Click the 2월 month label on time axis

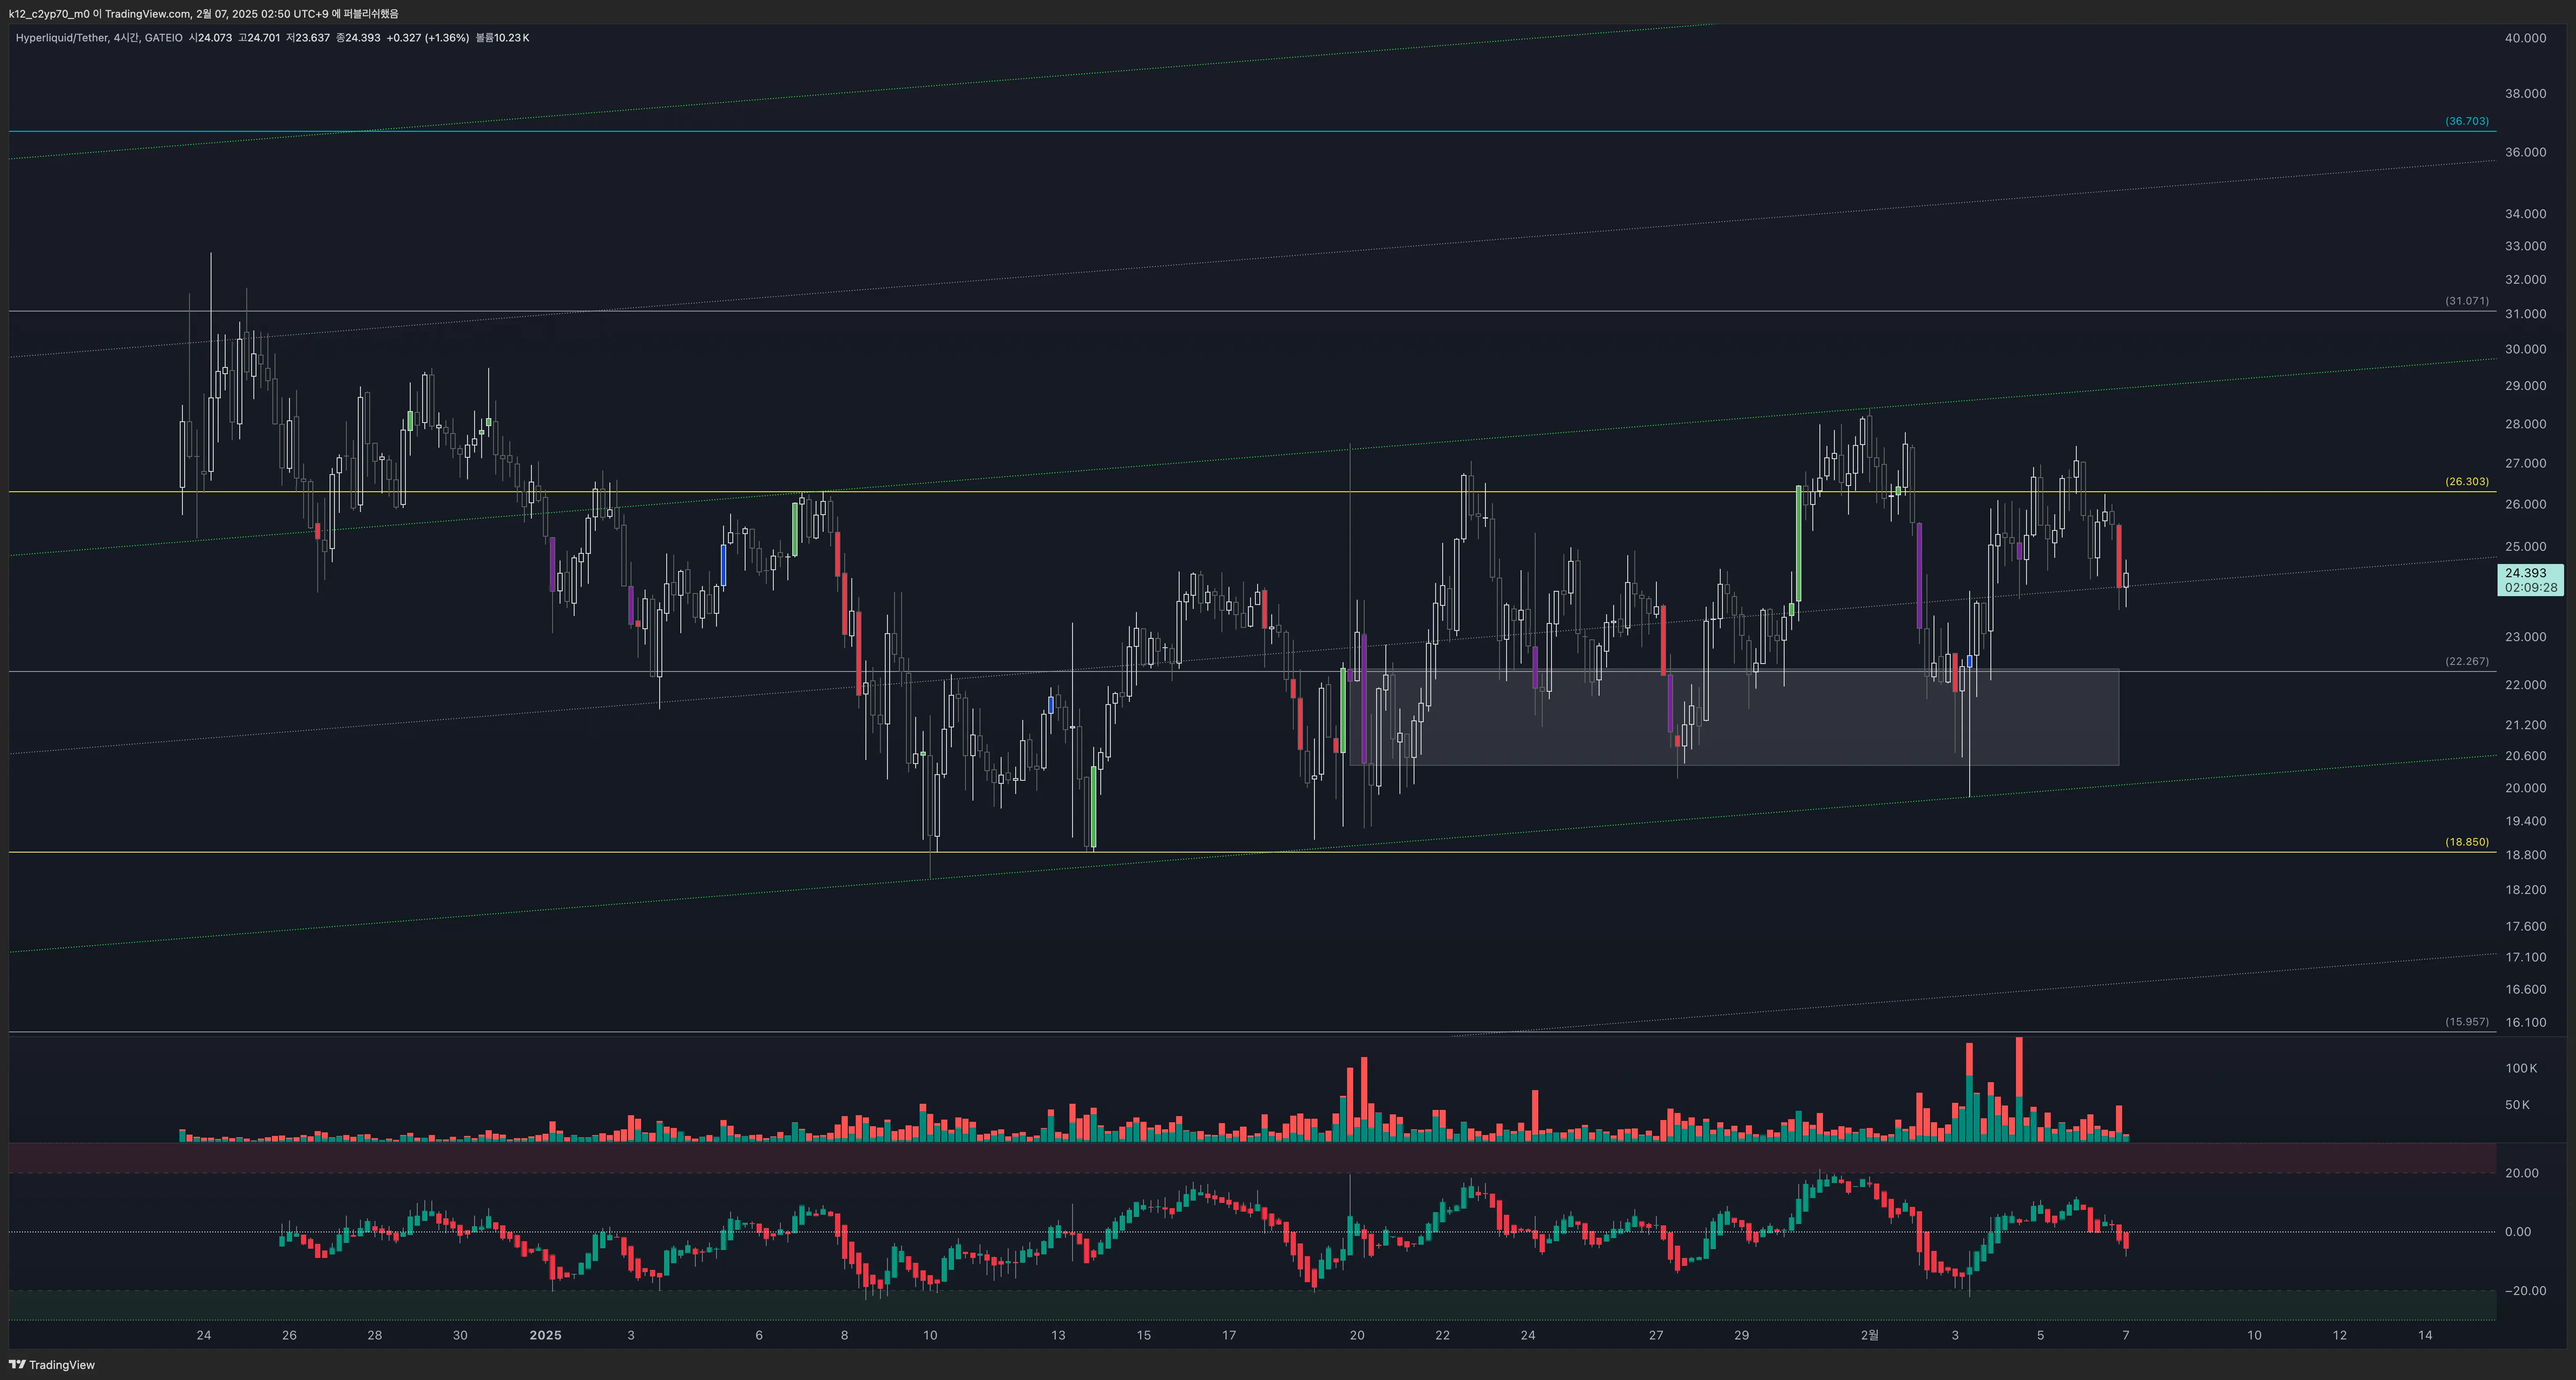coord(1869,1336)
